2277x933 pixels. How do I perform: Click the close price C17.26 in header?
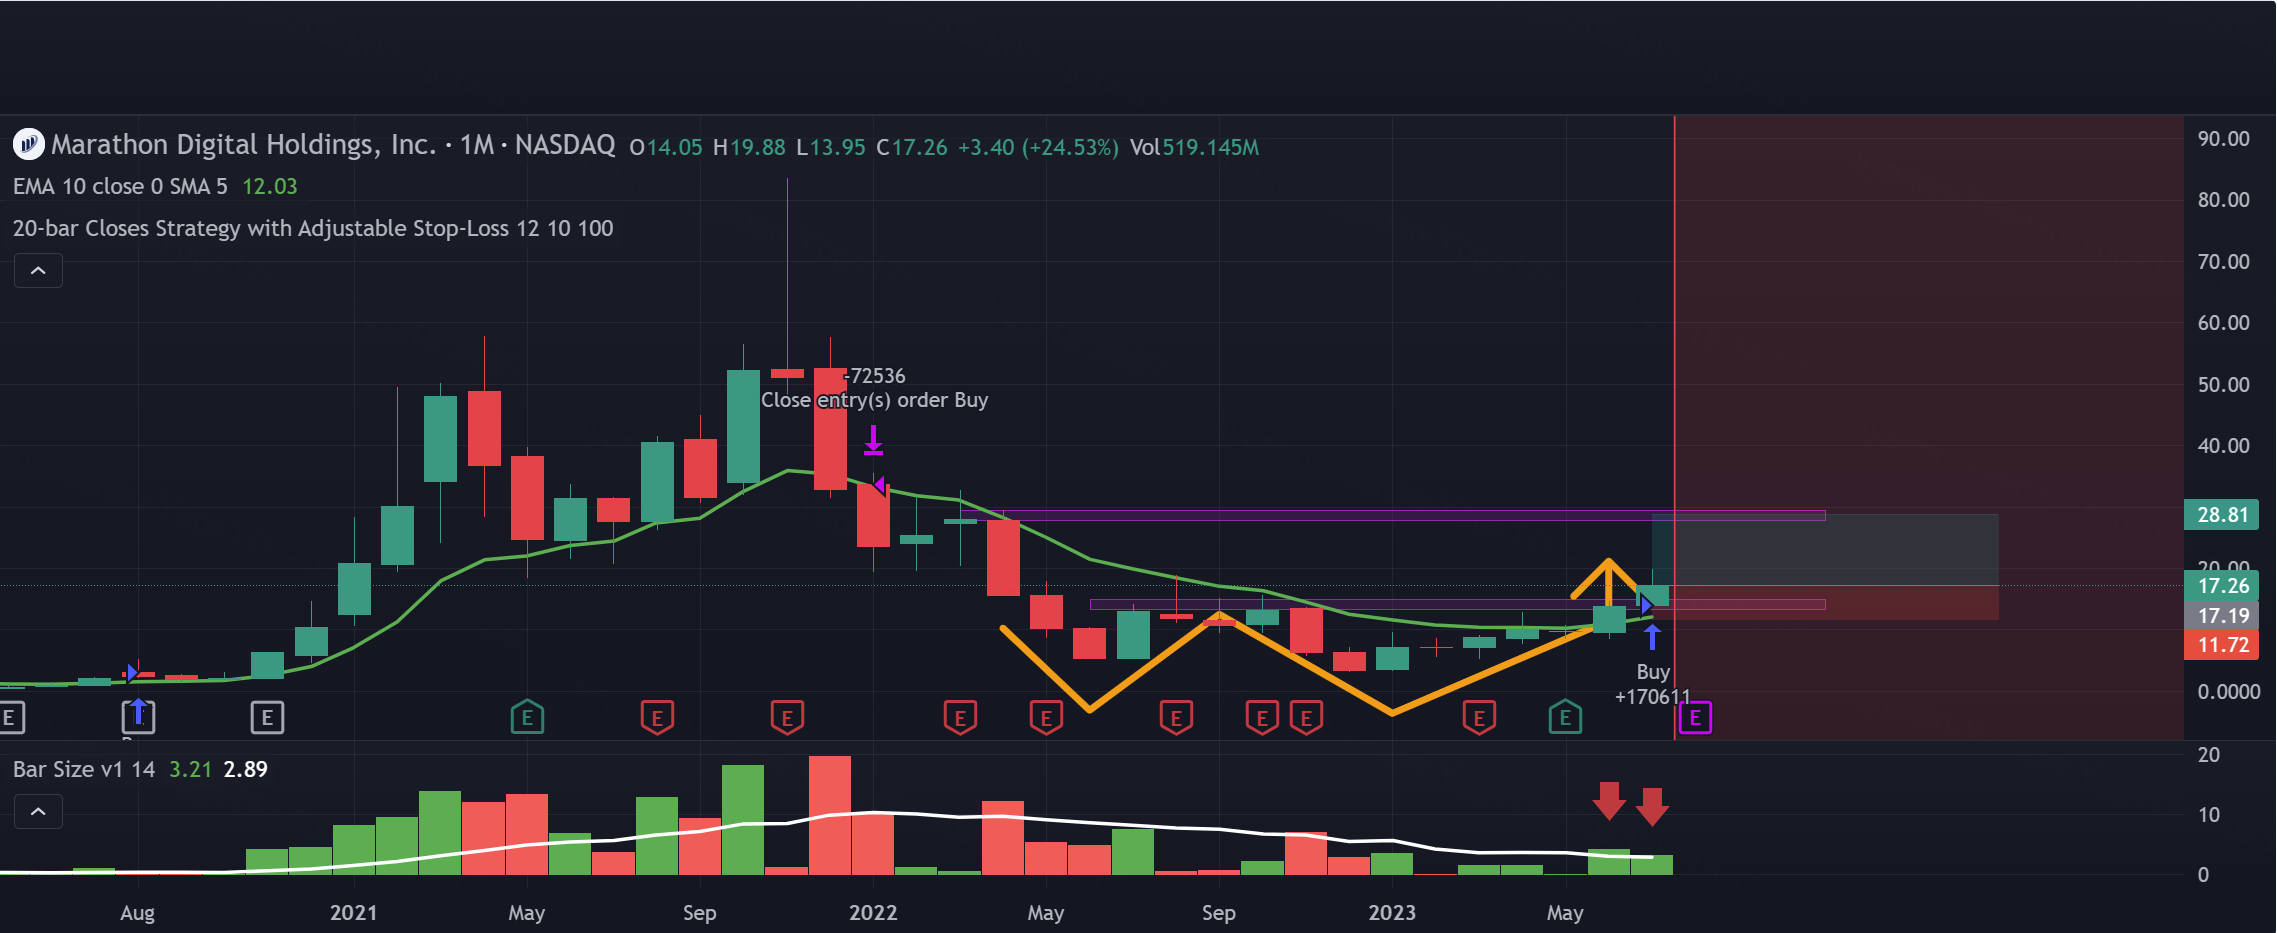click(x=912, y=148)
